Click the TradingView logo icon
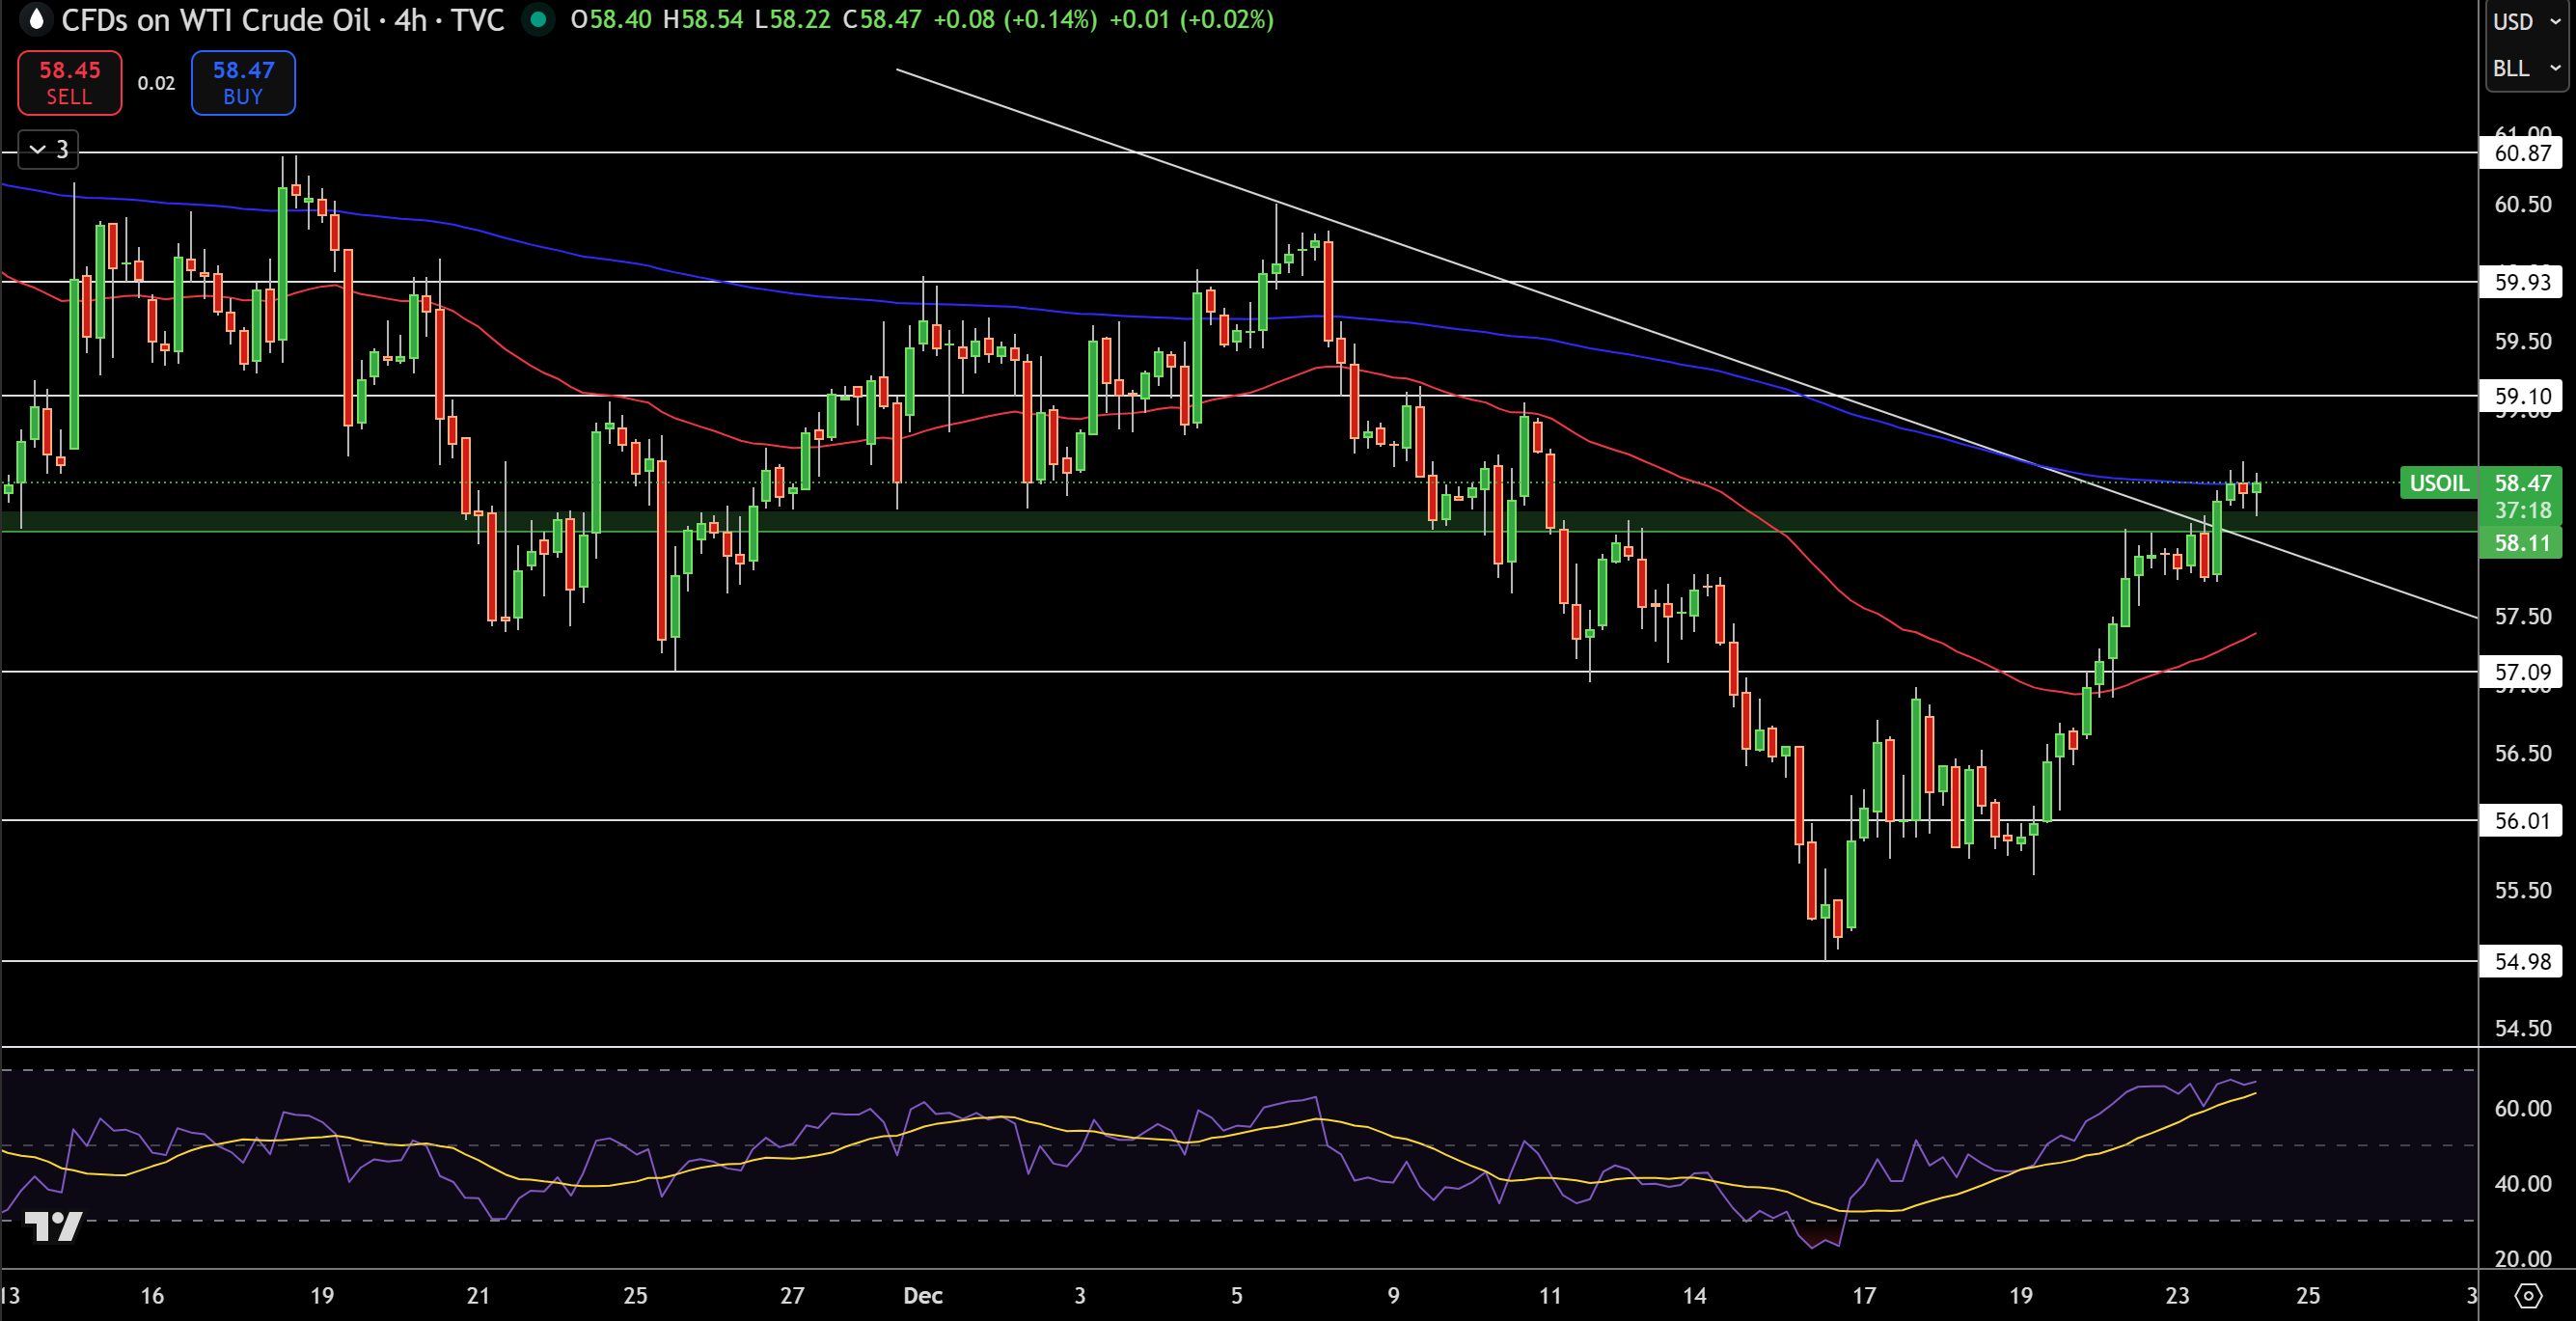 click(52, 1226)
